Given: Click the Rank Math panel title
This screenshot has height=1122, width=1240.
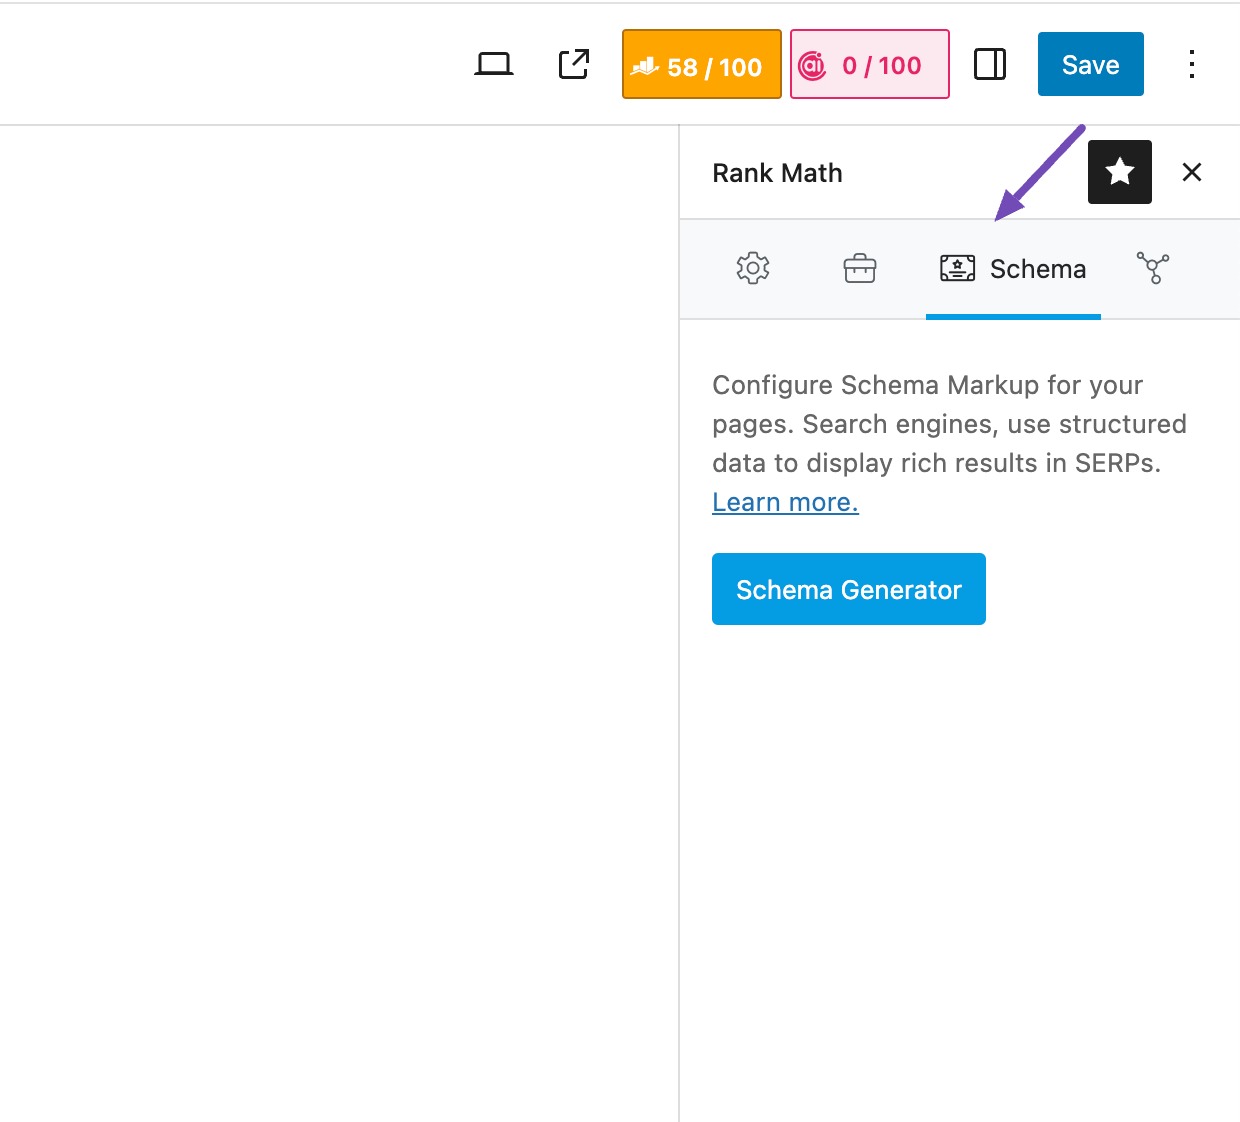Looking at the screenshot, I should (x=777, y=173).
